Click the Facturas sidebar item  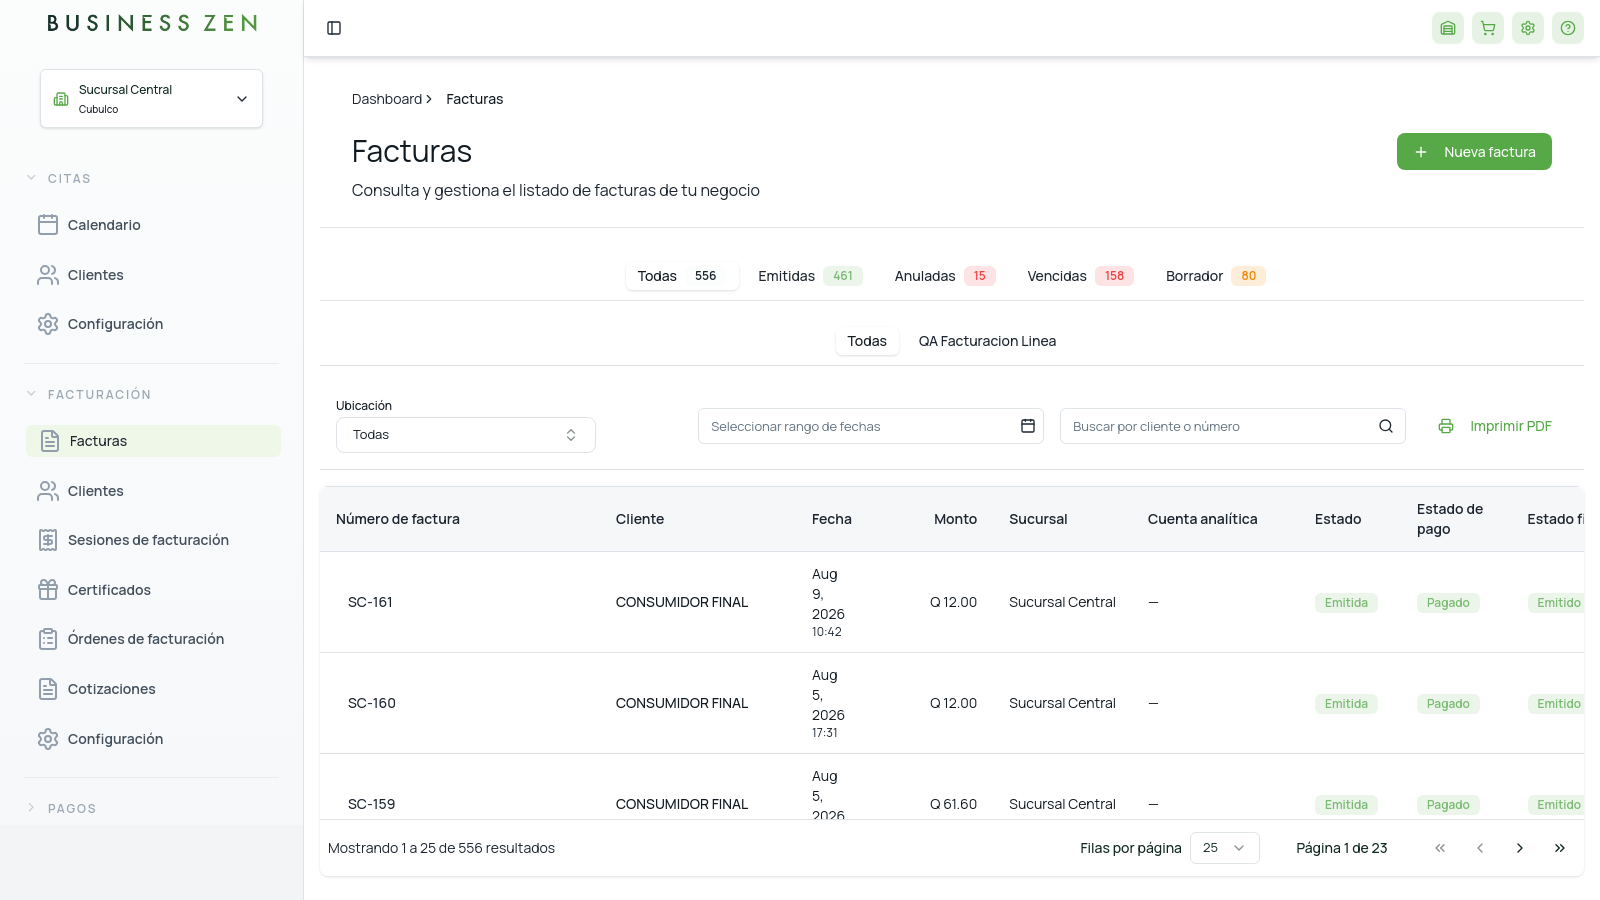[x=153, y=441]
